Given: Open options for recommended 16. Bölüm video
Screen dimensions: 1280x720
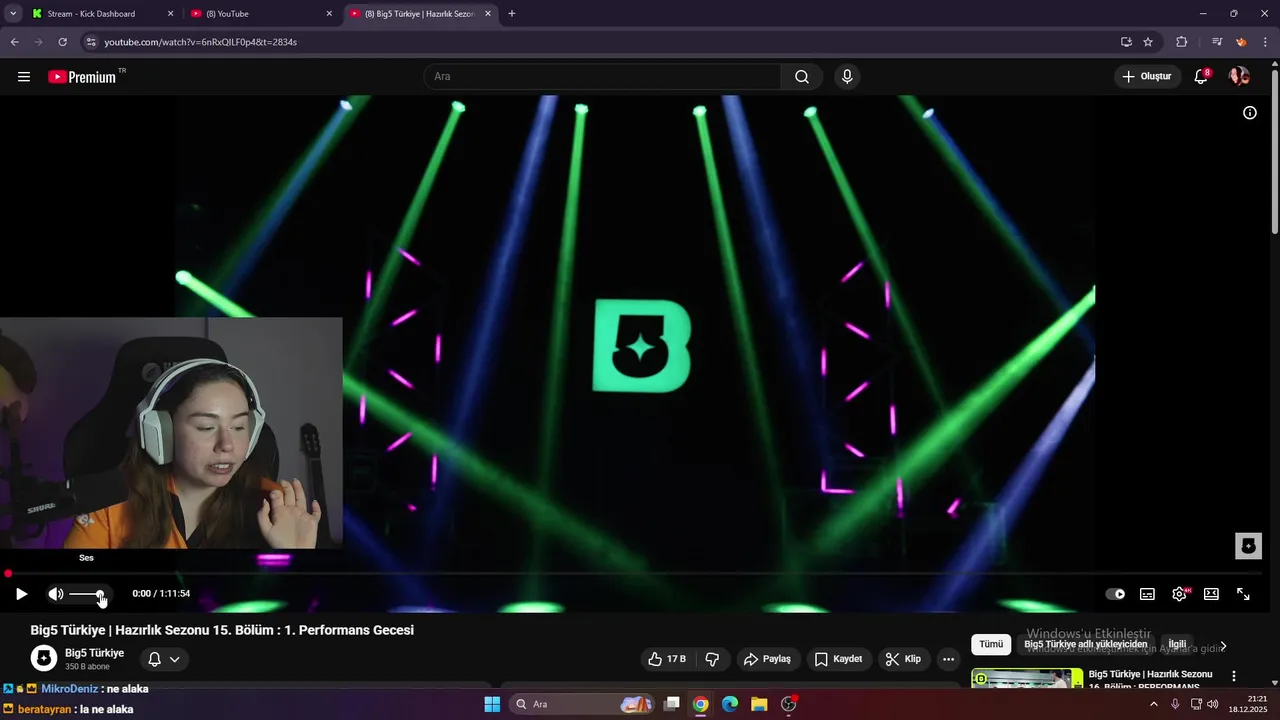Looking at the screenshot, I should [1234, 677].
